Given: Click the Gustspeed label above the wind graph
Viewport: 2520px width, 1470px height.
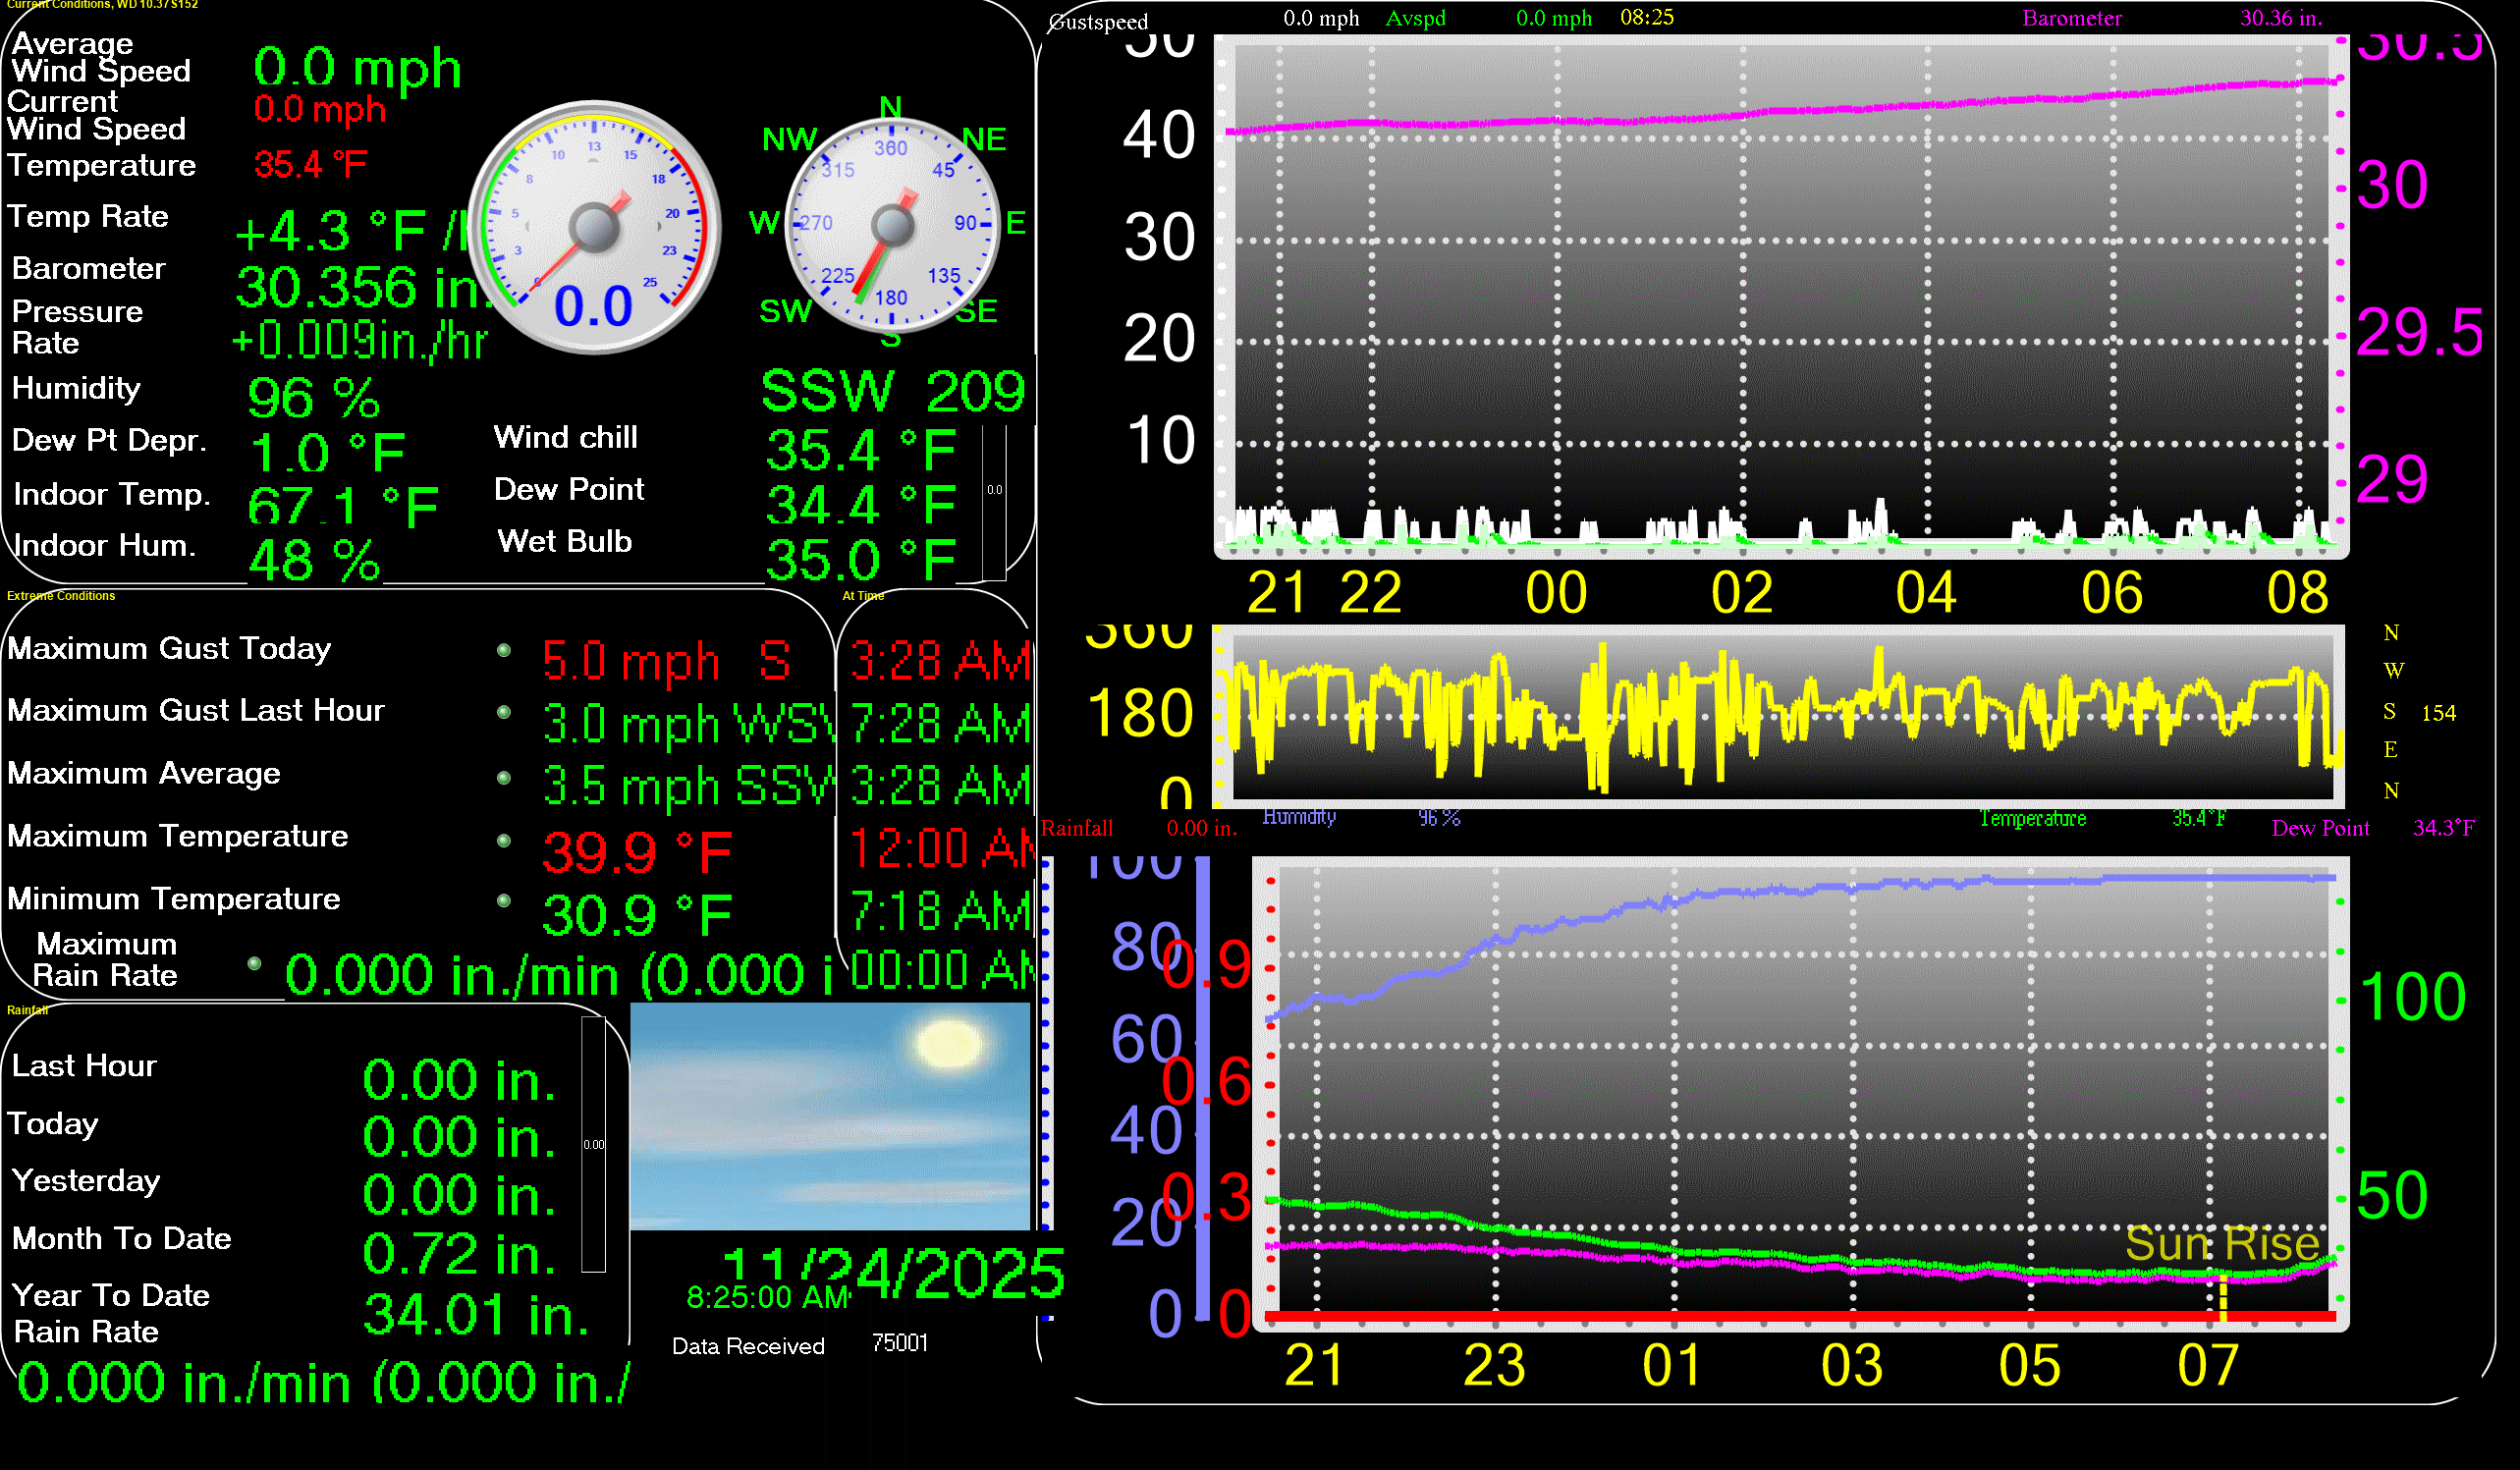Looking at the screenshot, I should (1098, 22).
